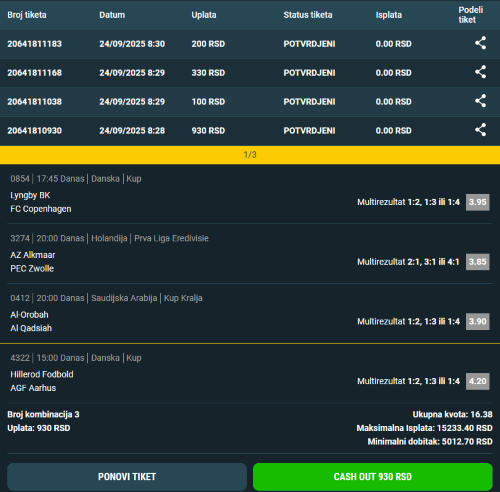The width and height of the screenshot is (500, 492).
Task: Select the 3.95 odds box for Lyngby BK
Action: (x=477, y=202)
